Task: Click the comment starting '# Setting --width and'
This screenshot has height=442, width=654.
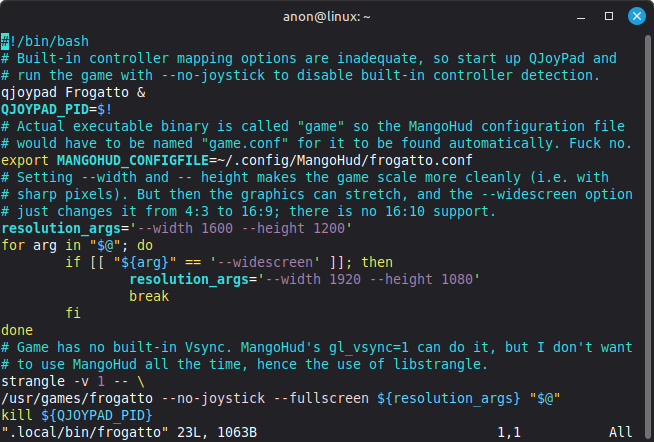Action: point(305,177)
